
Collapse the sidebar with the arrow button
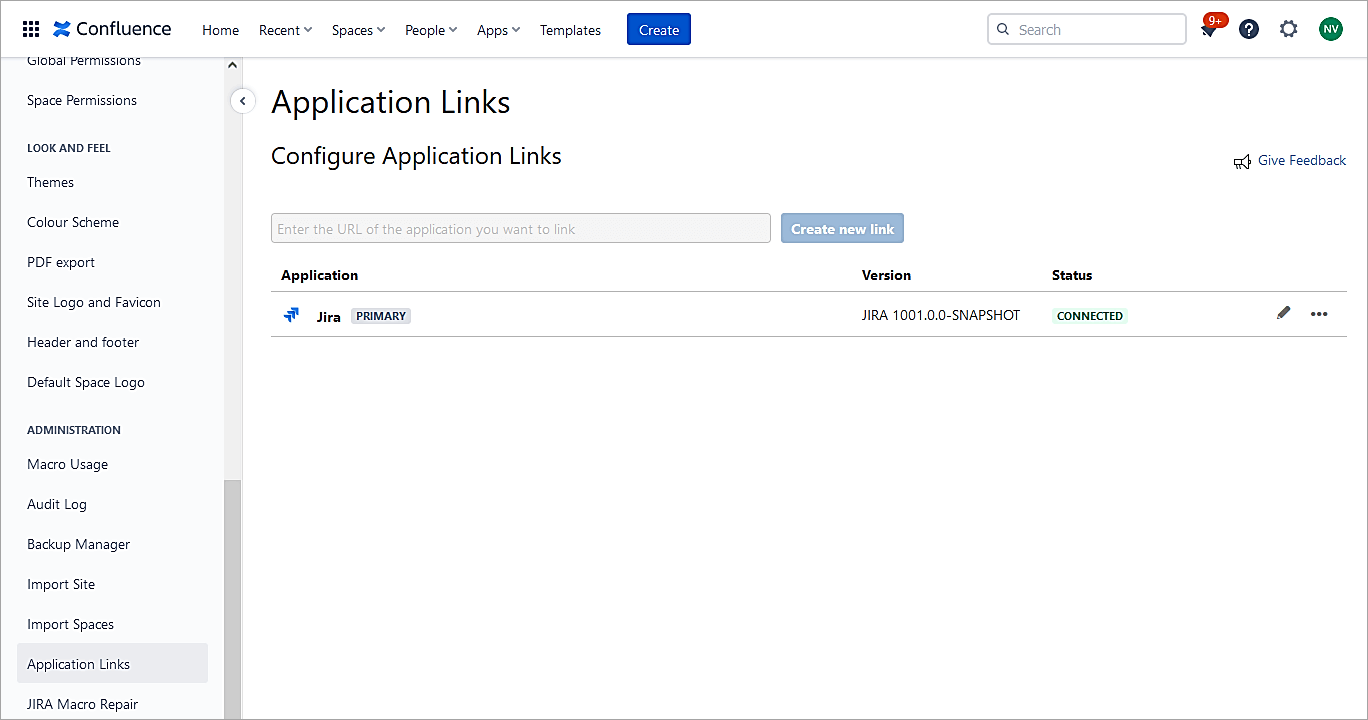243,101
